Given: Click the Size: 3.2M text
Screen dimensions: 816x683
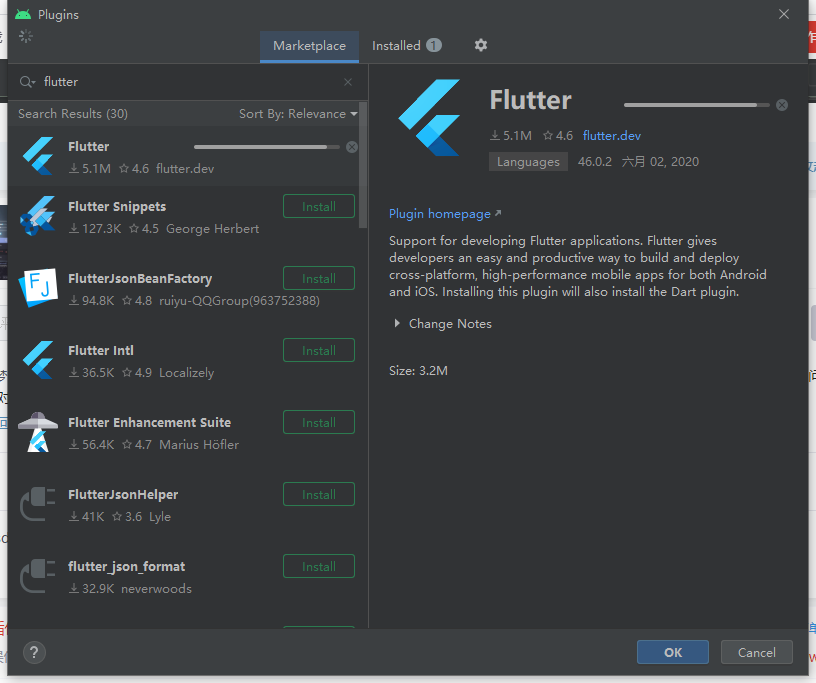Looking at the screenshot, I should [418, 371].
